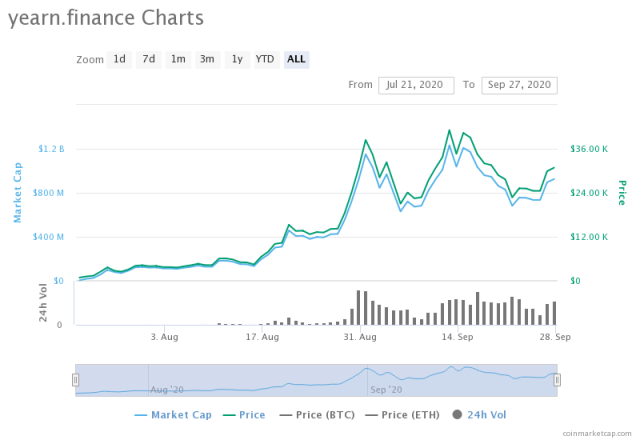Viewport: 640px width, 440px height.
Task: Open the coinmarketcap.com credit link
Action: (597, 433)
